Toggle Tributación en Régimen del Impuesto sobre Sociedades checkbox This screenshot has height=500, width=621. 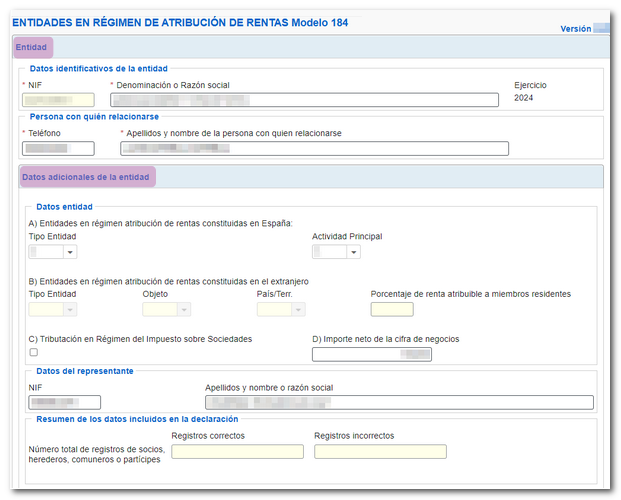(x=34, y=353)
